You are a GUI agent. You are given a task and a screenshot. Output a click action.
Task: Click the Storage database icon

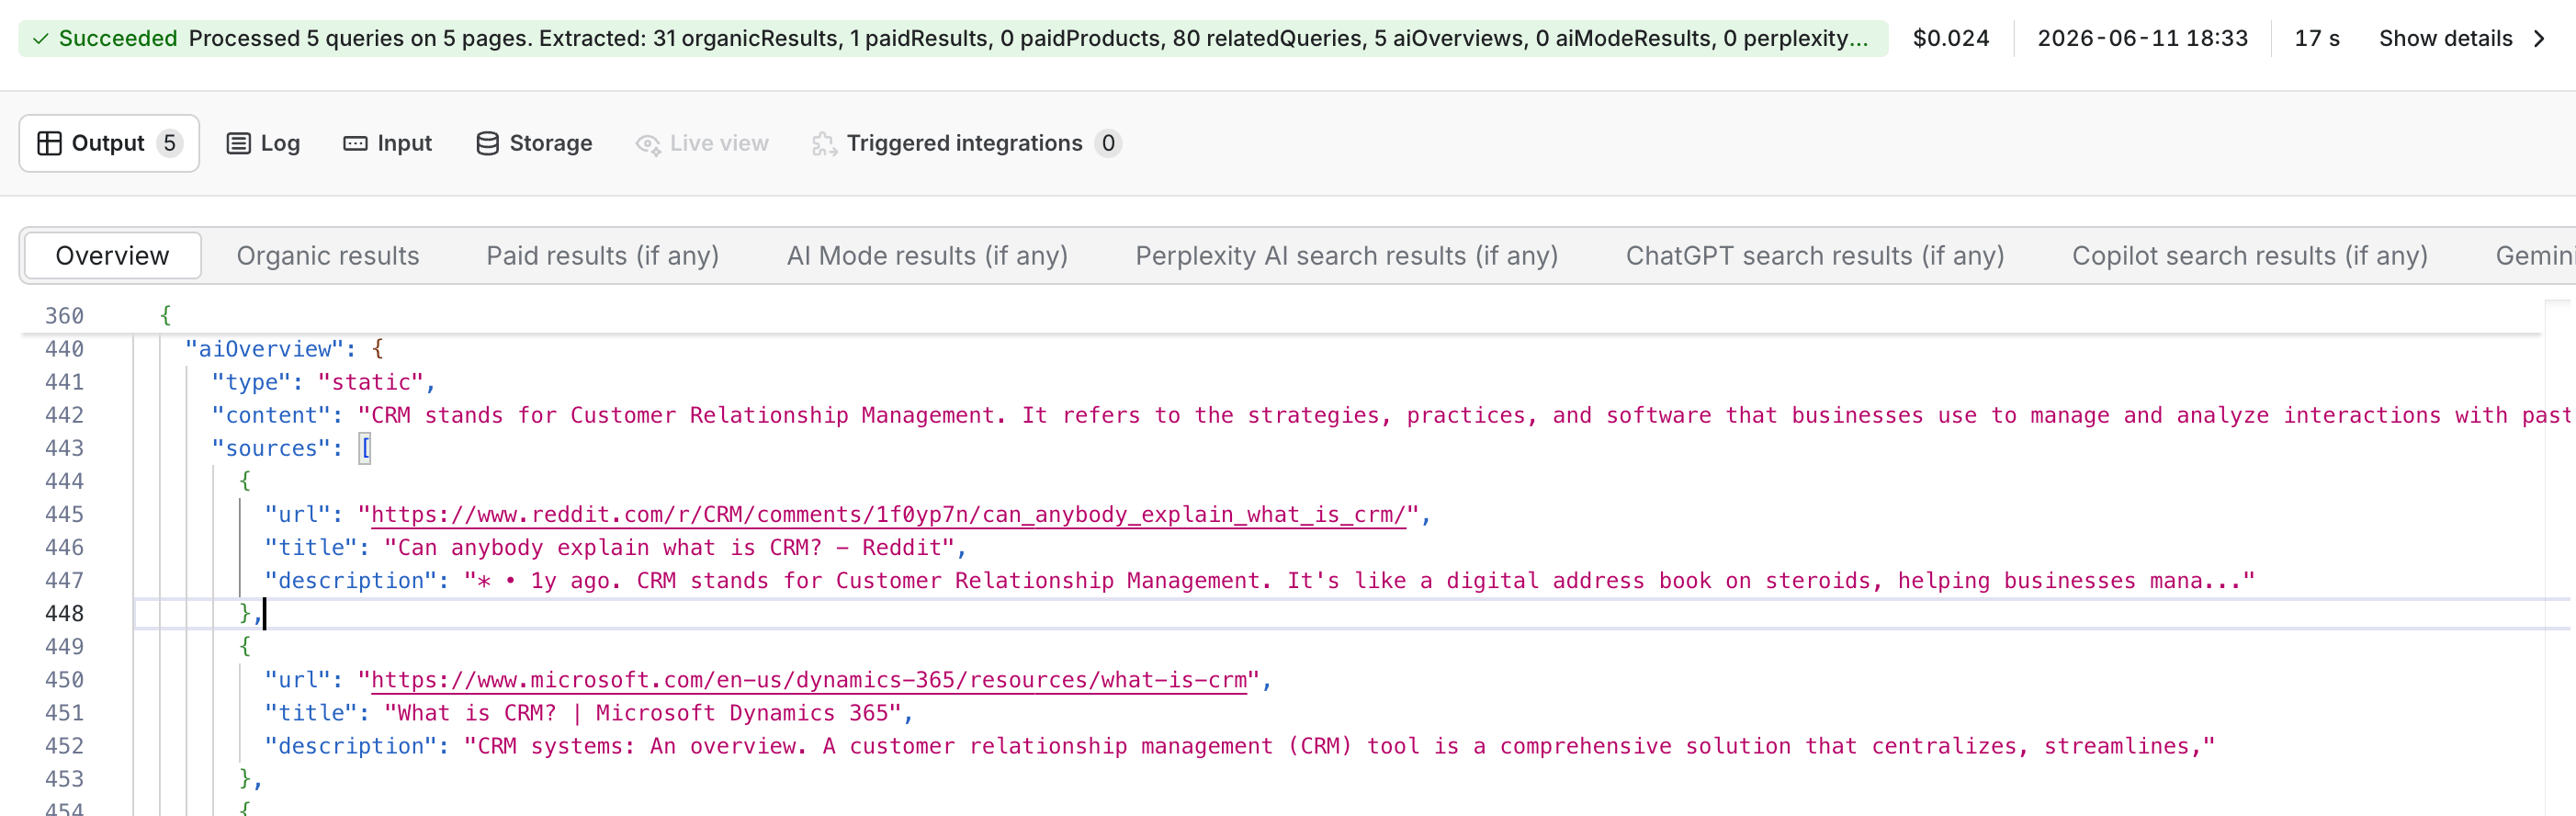pos(487,143)
